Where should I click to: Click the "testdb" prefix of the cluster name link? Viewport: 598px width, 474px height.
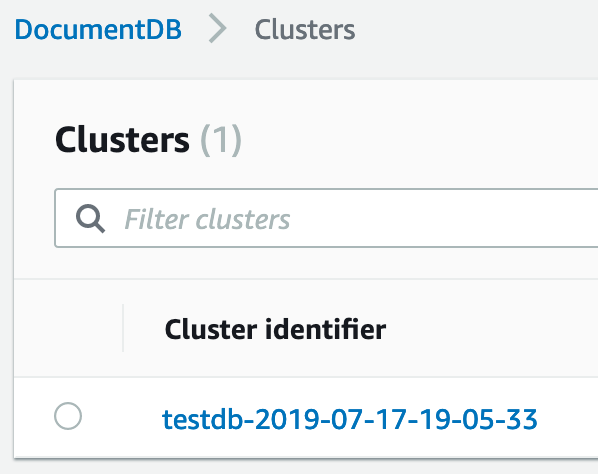click(x=203, y=419)
